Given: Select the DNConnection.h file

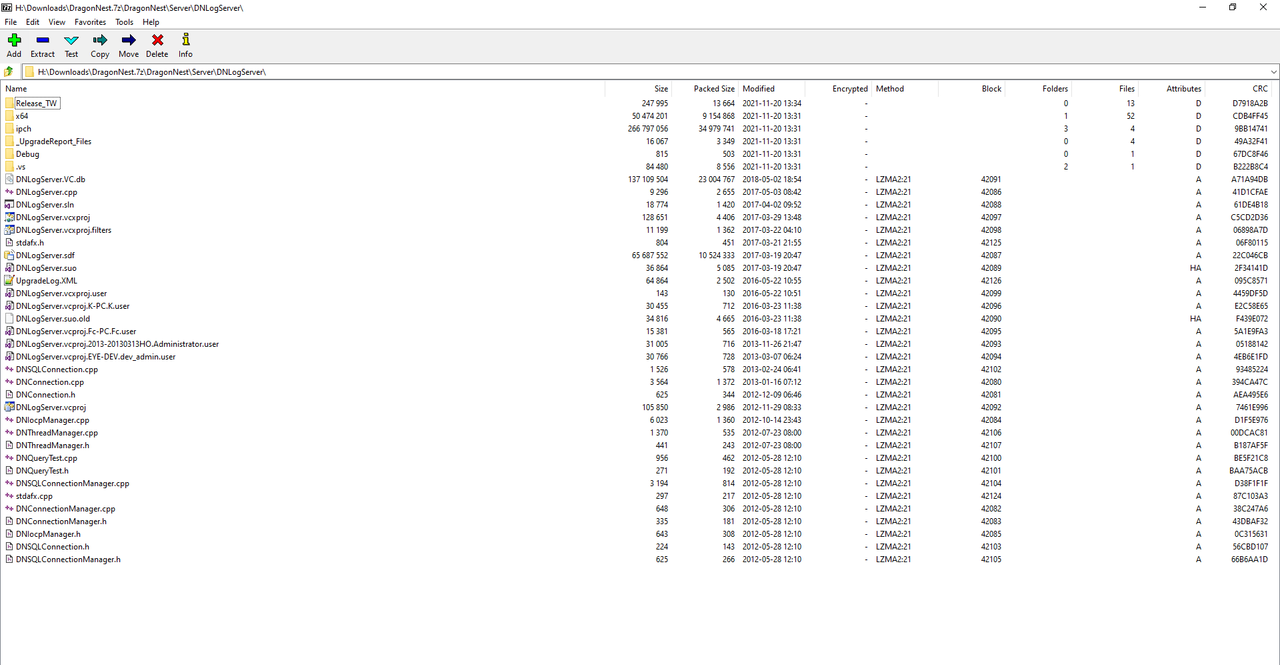Looking at the screenshot, I should 45,394.
